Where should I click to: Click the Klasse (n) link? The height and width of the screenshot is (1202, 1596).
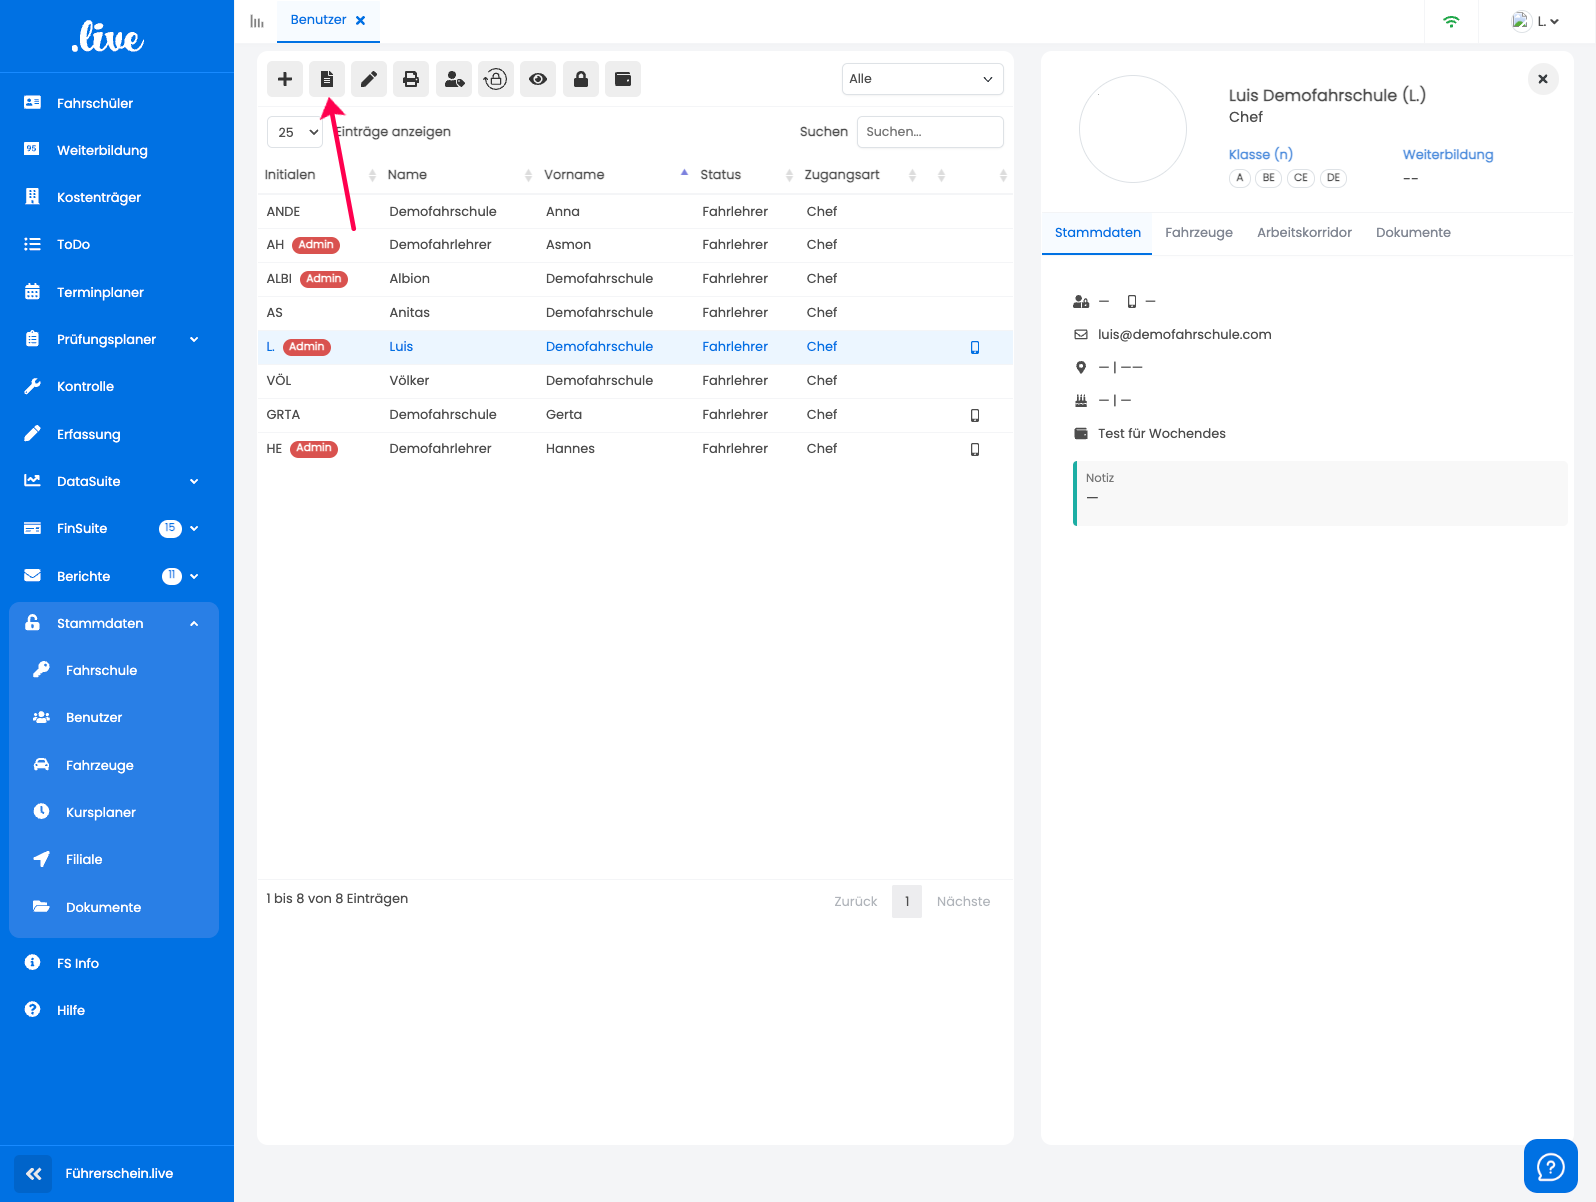(x=1260, y=154)
